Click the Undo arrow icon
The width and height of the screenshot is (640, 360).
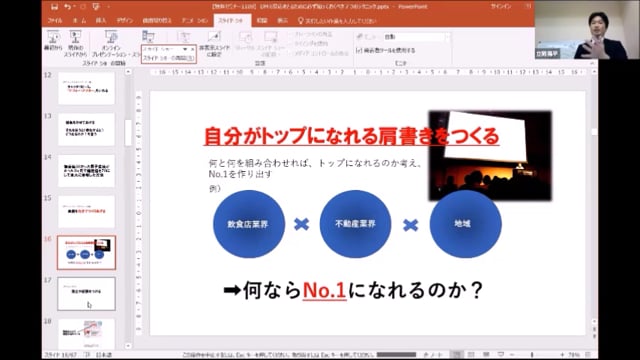(x=67, y=7)
